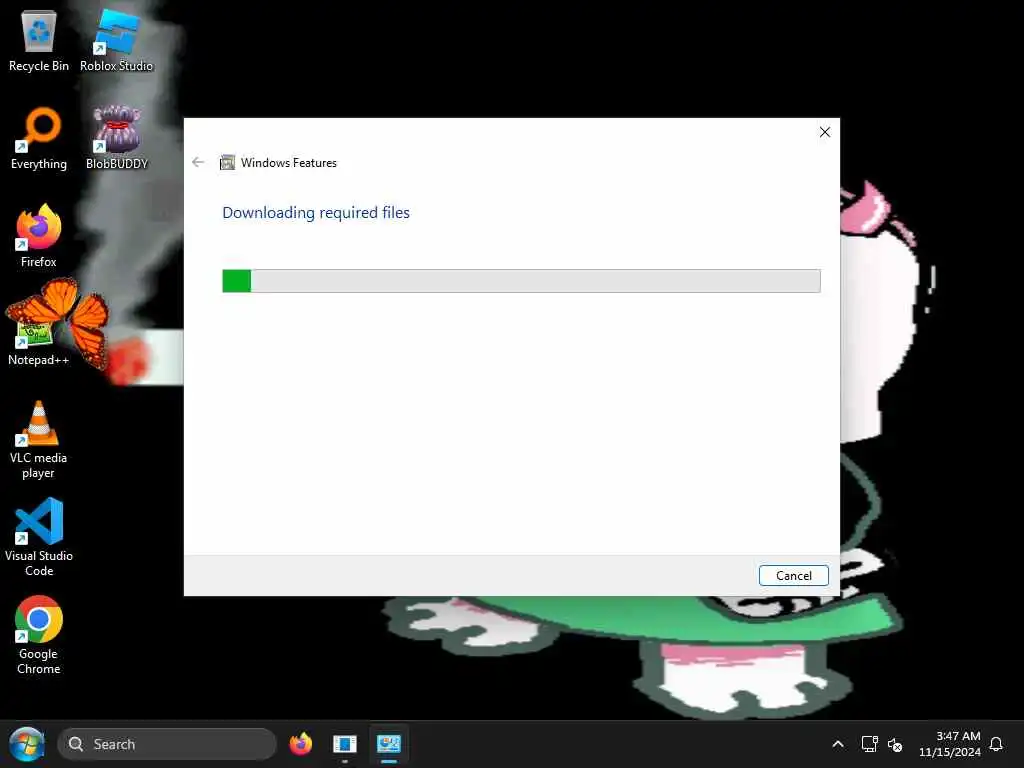Open Firefox from the taskbar
This screenshot has height=768, width=1024.
point(300,744)
